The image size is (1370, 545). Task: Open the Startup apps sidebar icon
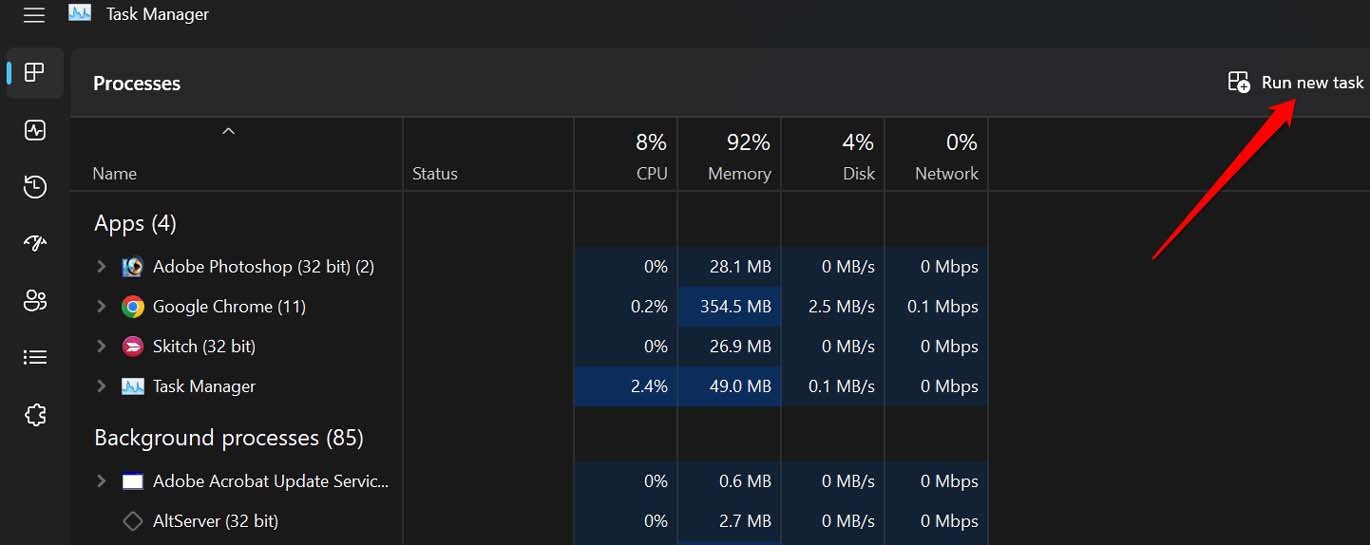tap(35, 243)
